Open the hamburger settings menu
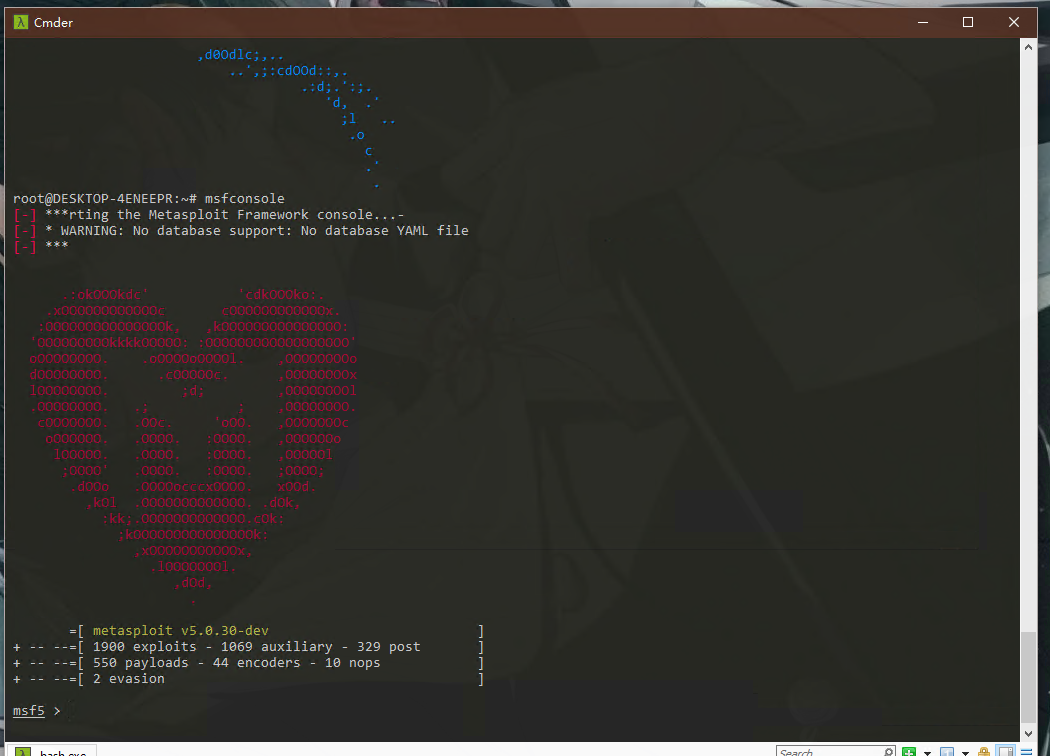The image size is (1050, 756). (1027, 752)
